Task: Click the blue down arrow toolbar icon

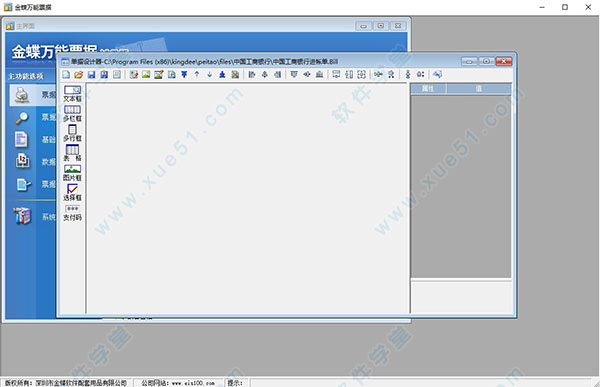Action: pyautogui.click(x=209, y=74)
